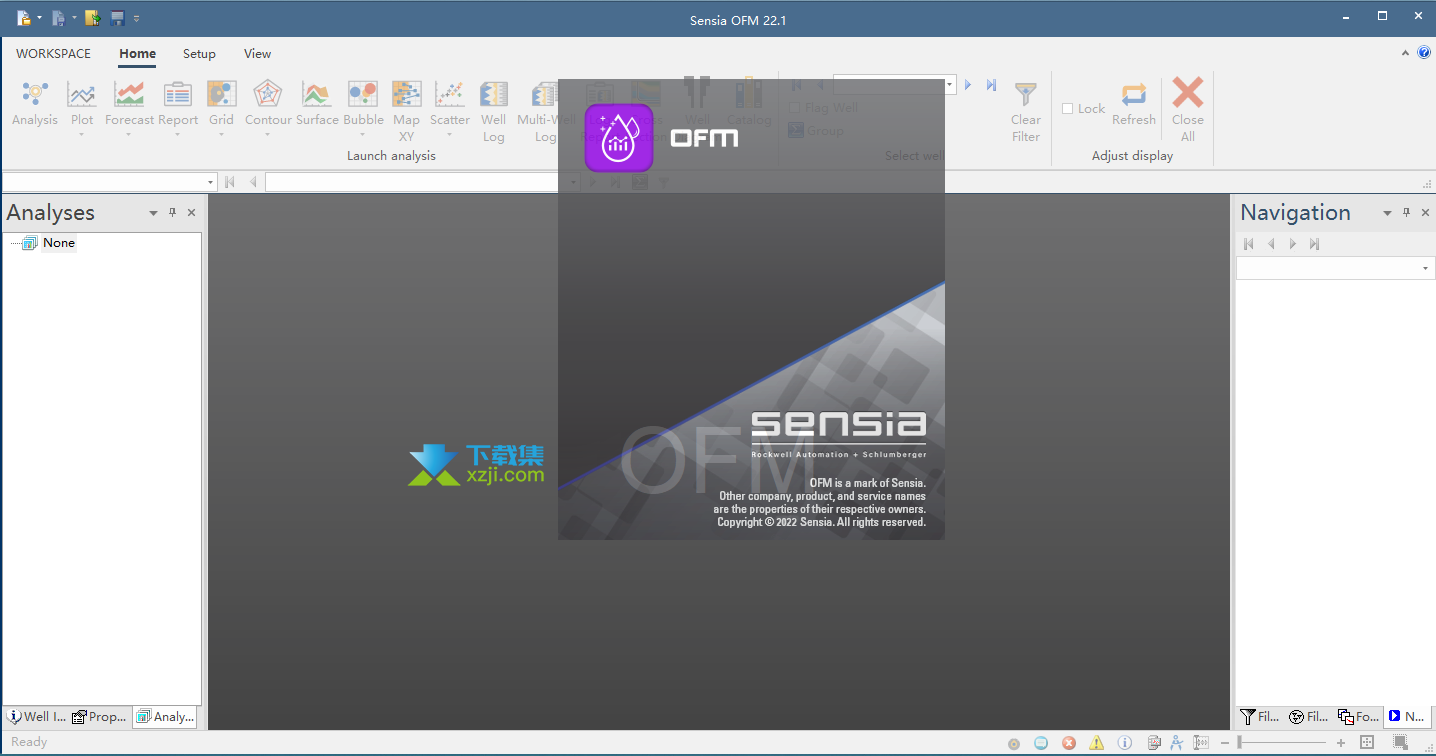The width and height of the screenshot is (1436, 756).
Task: Open the Navigation pane combo box dropdown
Action: click(1425, 269)
